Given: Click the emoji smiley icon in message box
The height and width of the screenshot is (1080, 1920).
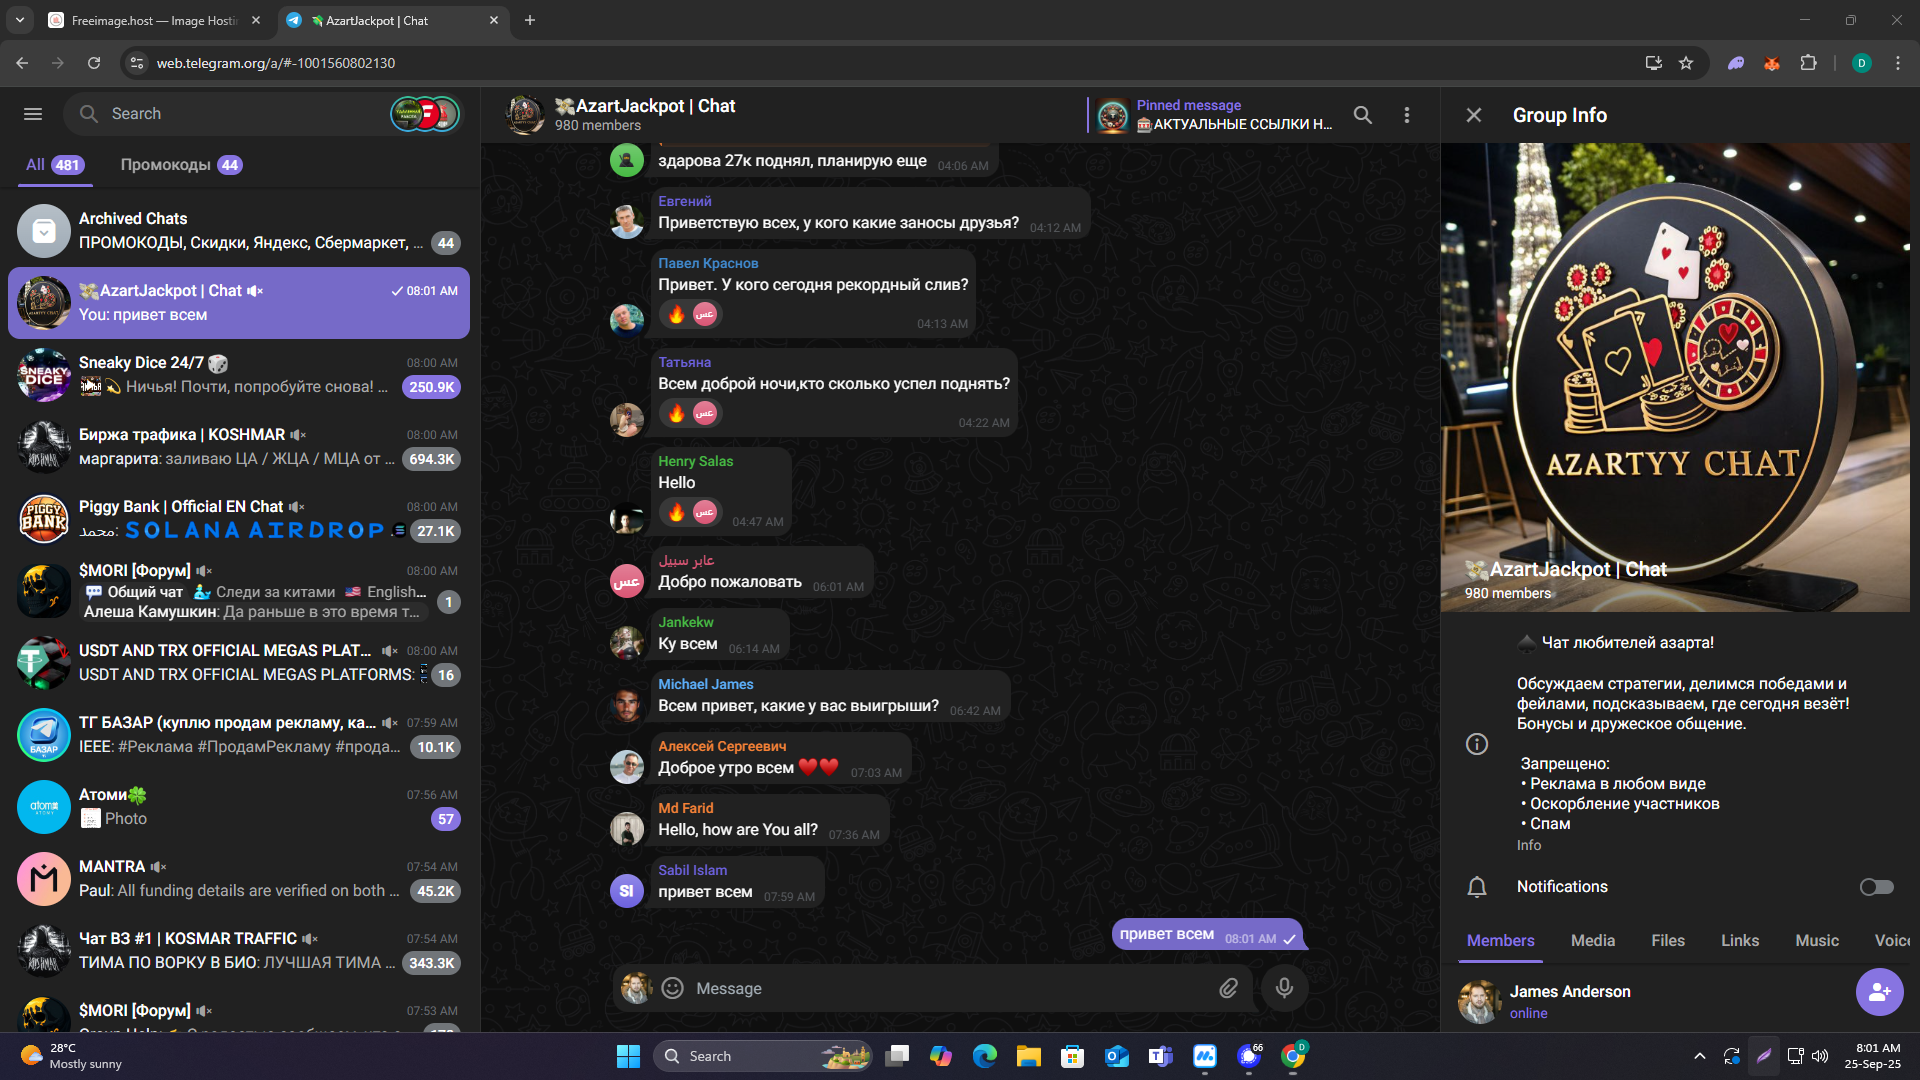Looking at the screenshot, I should pos(673,988).
